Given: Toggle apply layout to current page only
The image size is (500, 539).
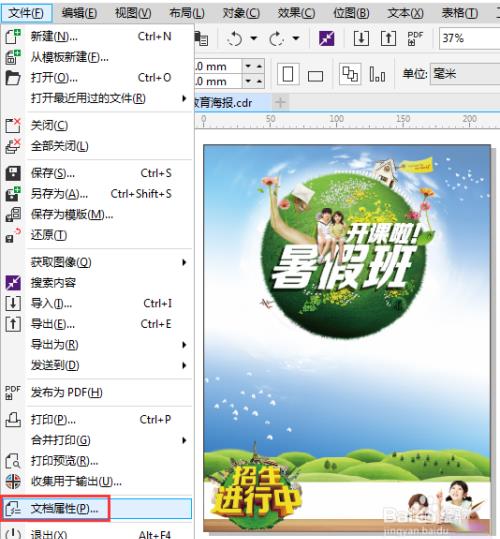Looking at the screenshot, I should point(377,74).
